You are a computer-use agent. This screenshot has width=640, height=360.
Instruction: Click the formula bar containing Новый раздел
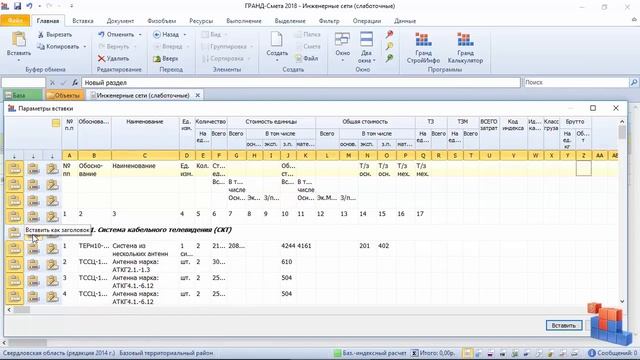(301, 83)
